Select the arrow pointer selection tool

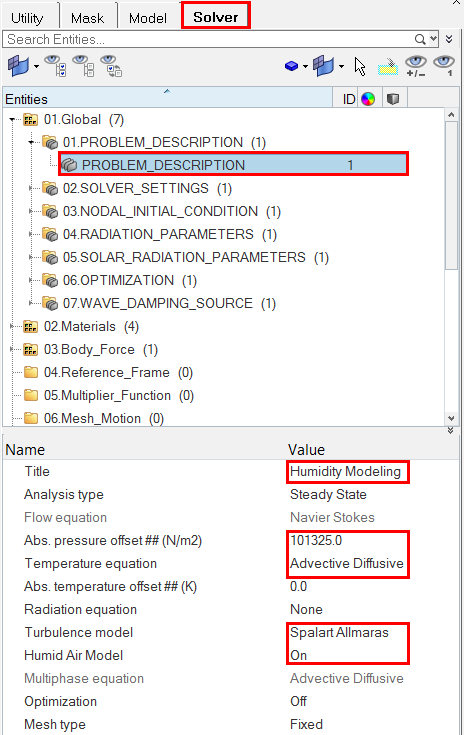(x=359, y=67)
